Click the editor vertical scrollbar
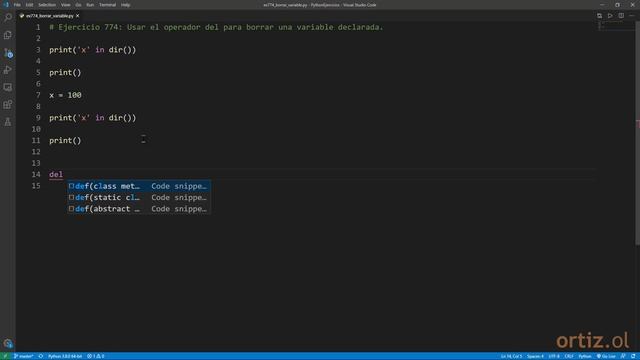This screenshot has width=640, height=360. coord(638,133)
